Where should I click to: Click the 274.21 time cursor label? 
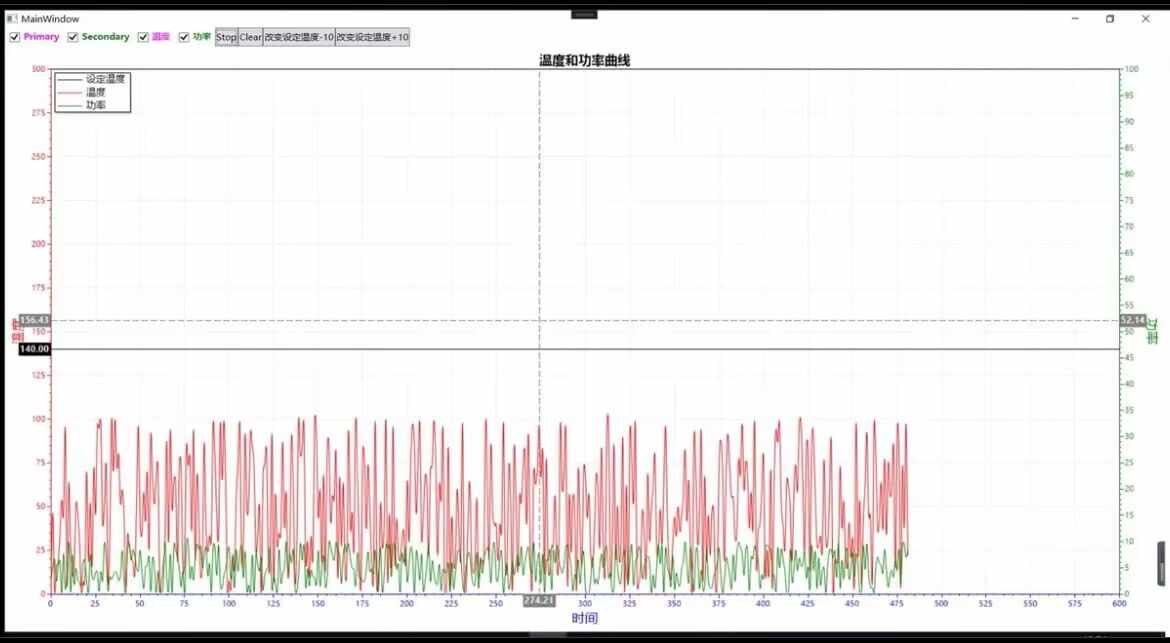click(539, 600)
